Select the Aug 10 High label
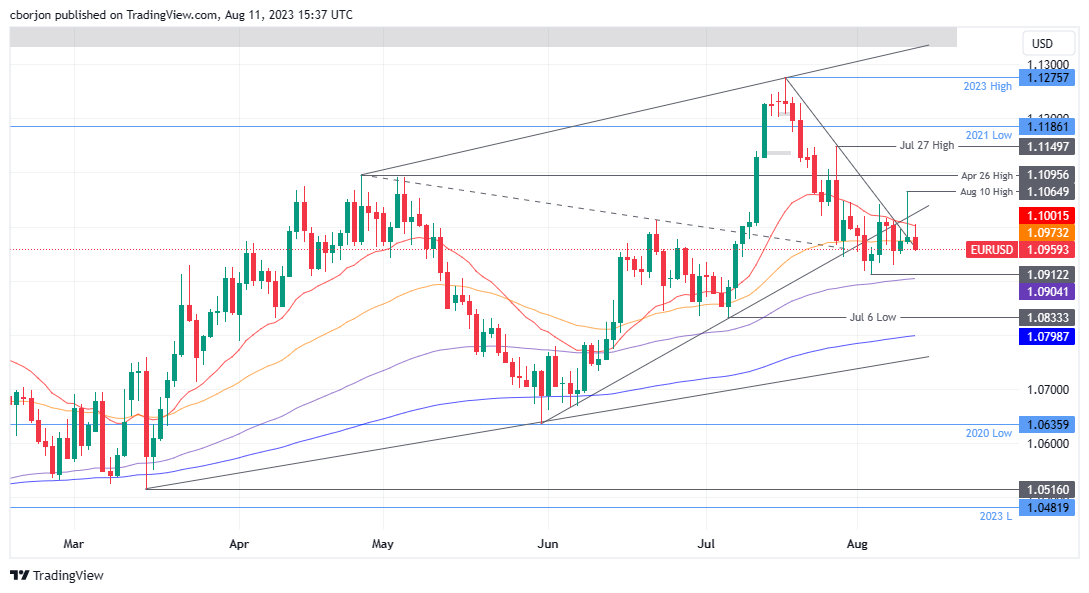Image resolution: width=1089 pixels, height=593 pixels. point(986,191)
